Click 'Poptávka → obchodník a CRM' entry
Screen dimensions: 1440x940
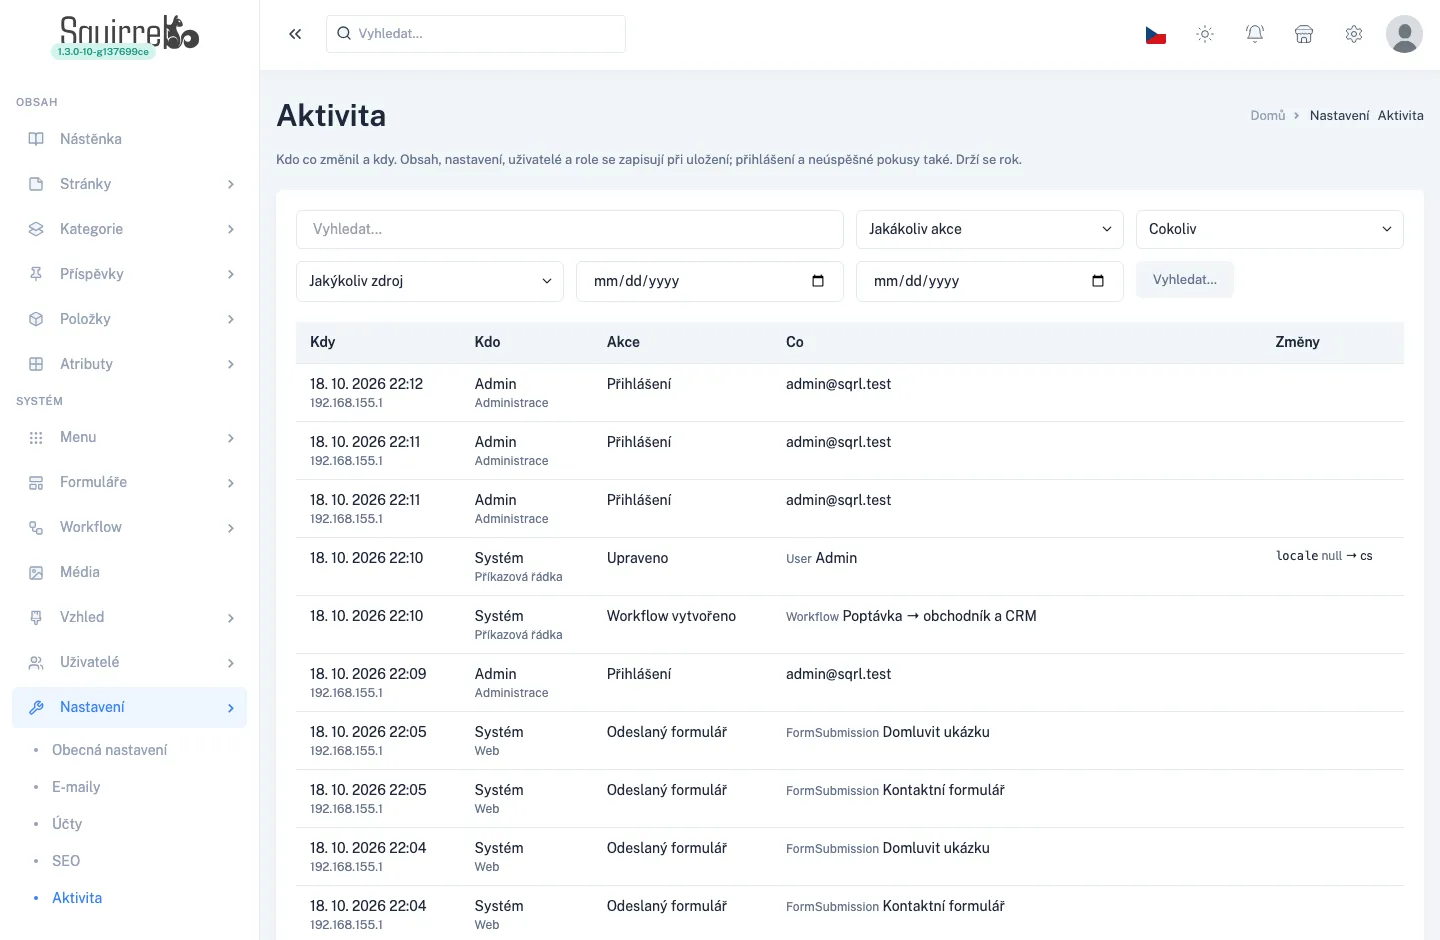[x=939, y=616]
